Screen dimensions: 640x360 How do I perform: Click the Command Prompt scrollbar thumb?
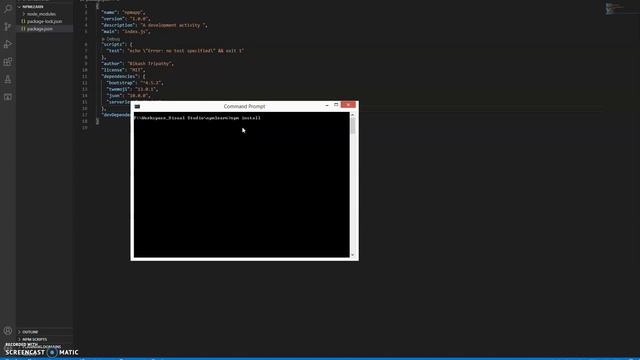pos(353,126)
